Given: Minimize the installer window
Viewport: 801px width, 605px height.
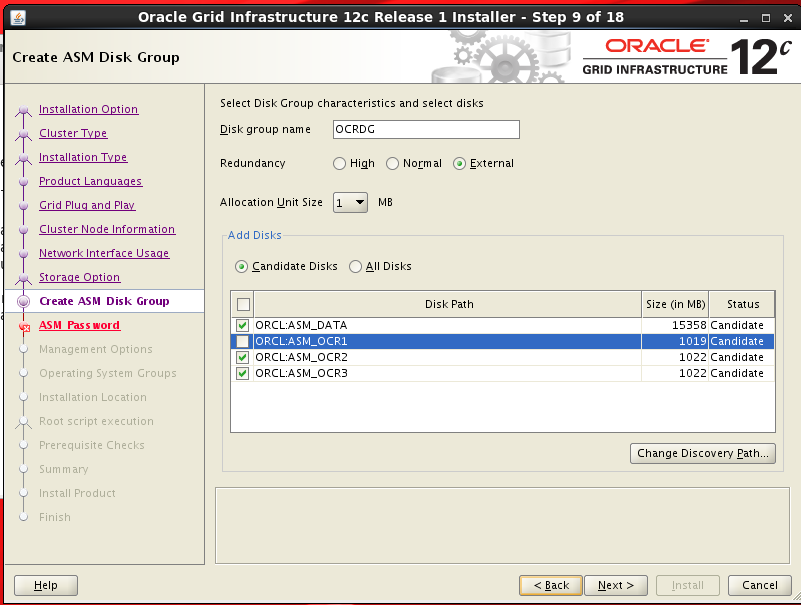Looking at the screenshot, I should click(x=744, y=18).
